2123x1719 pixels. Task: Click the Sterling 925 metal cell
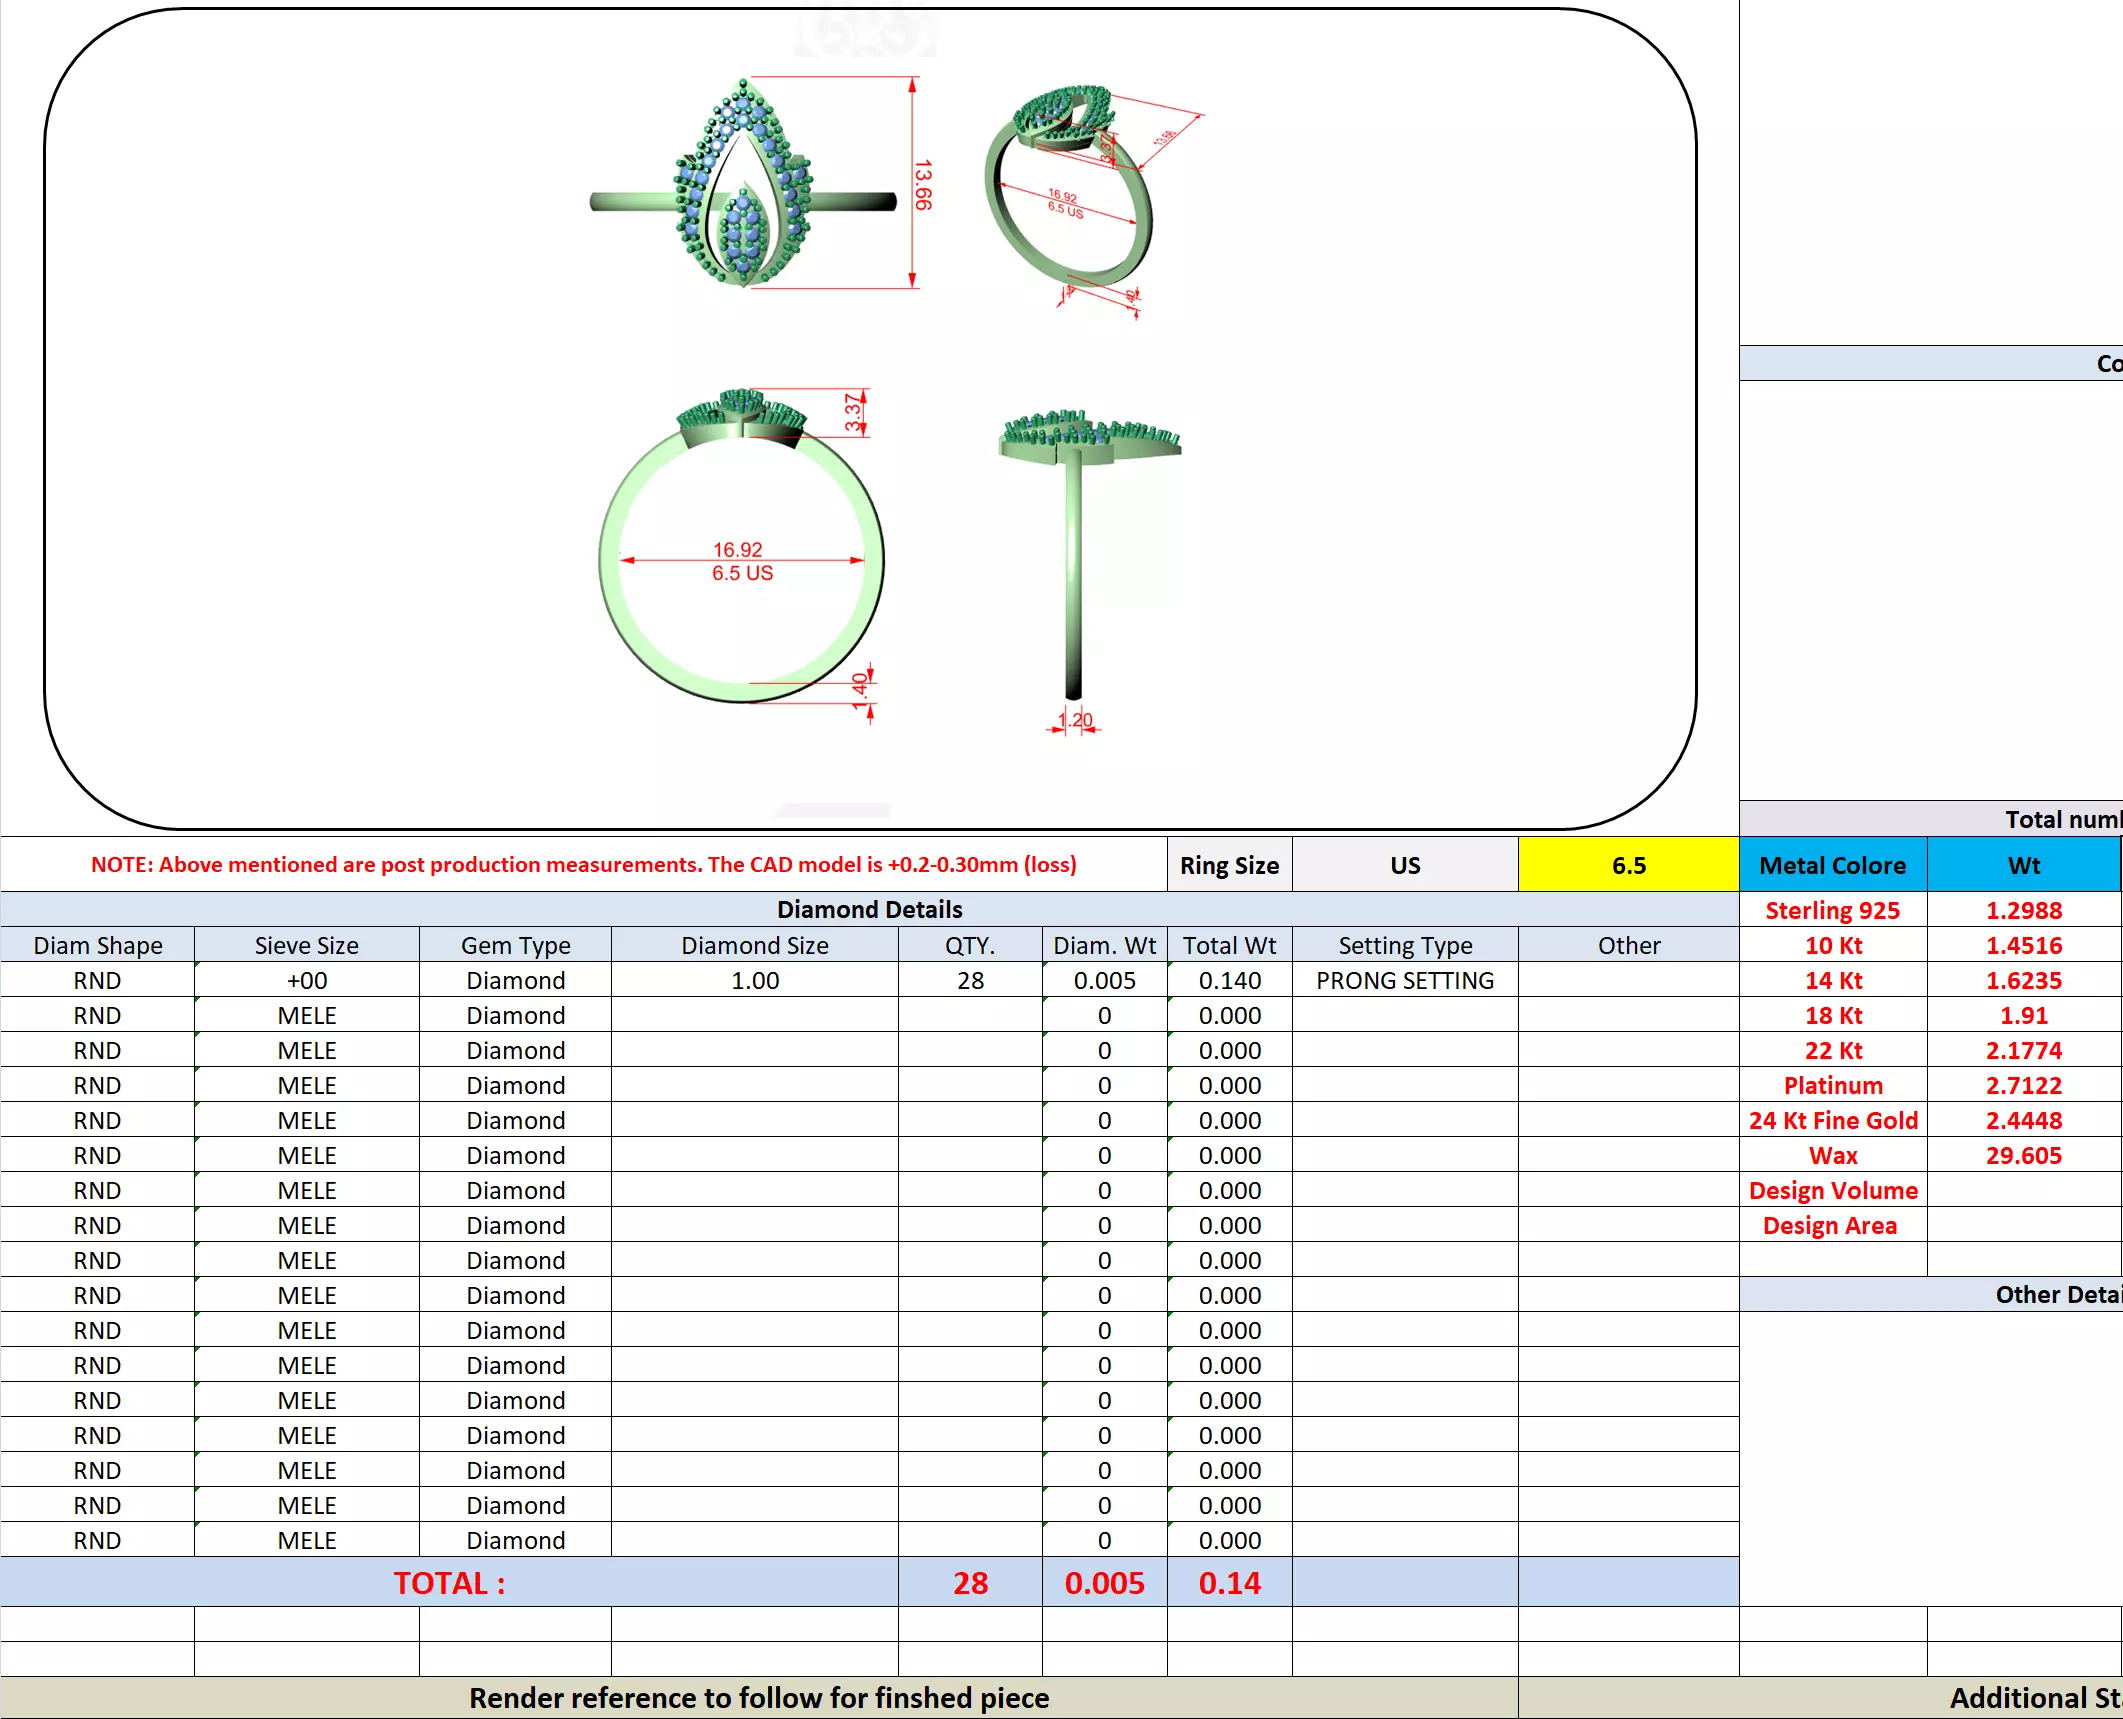[1831, 910]
